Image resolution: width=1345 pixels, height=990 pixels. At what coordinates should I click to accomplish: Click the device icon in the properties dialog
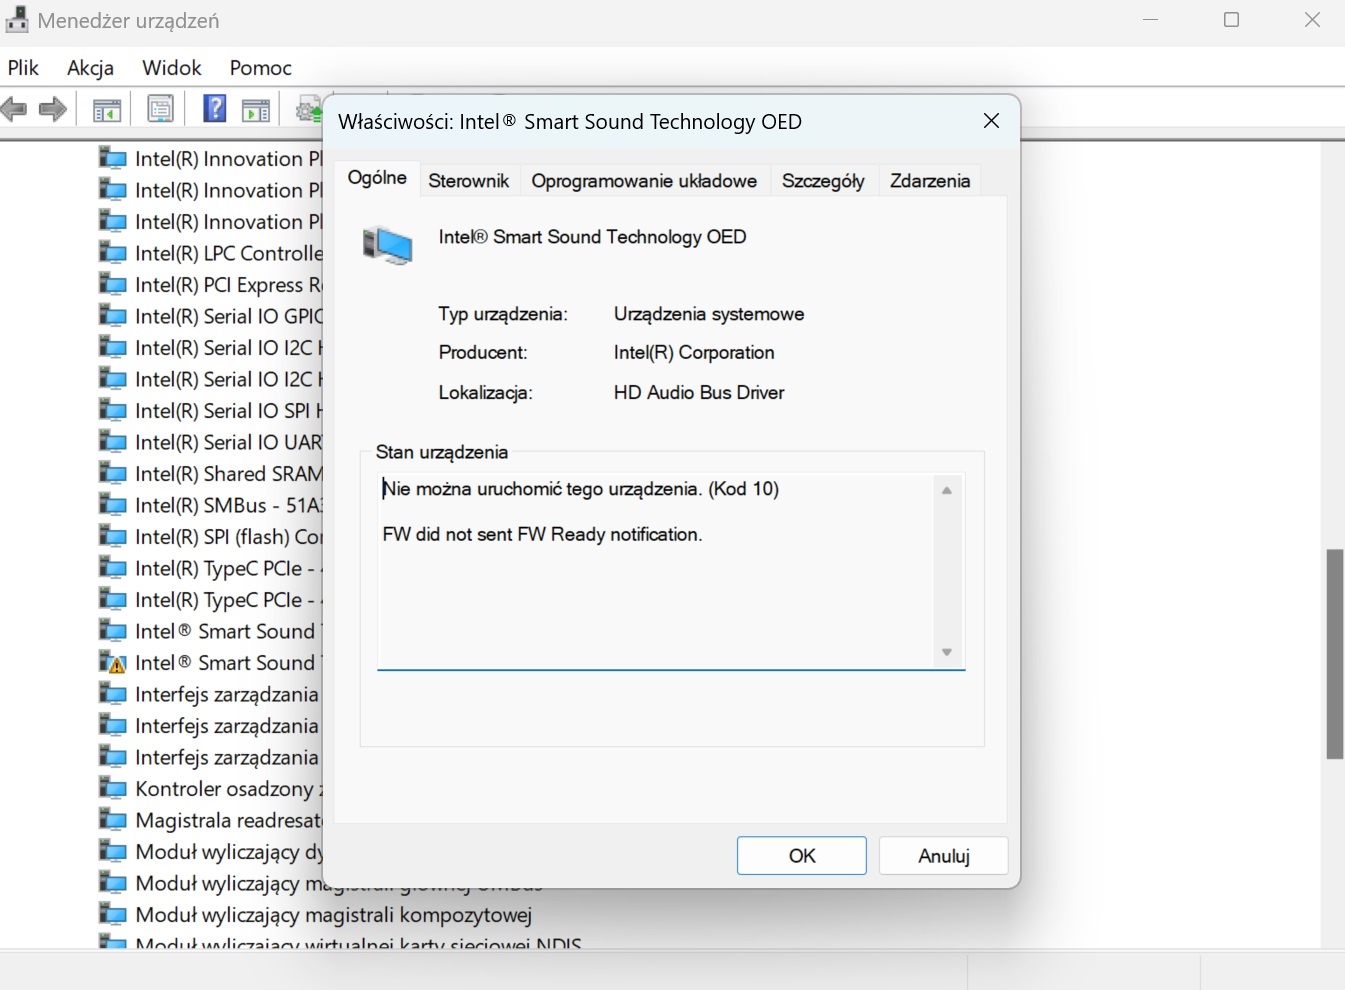click(387, 245)
